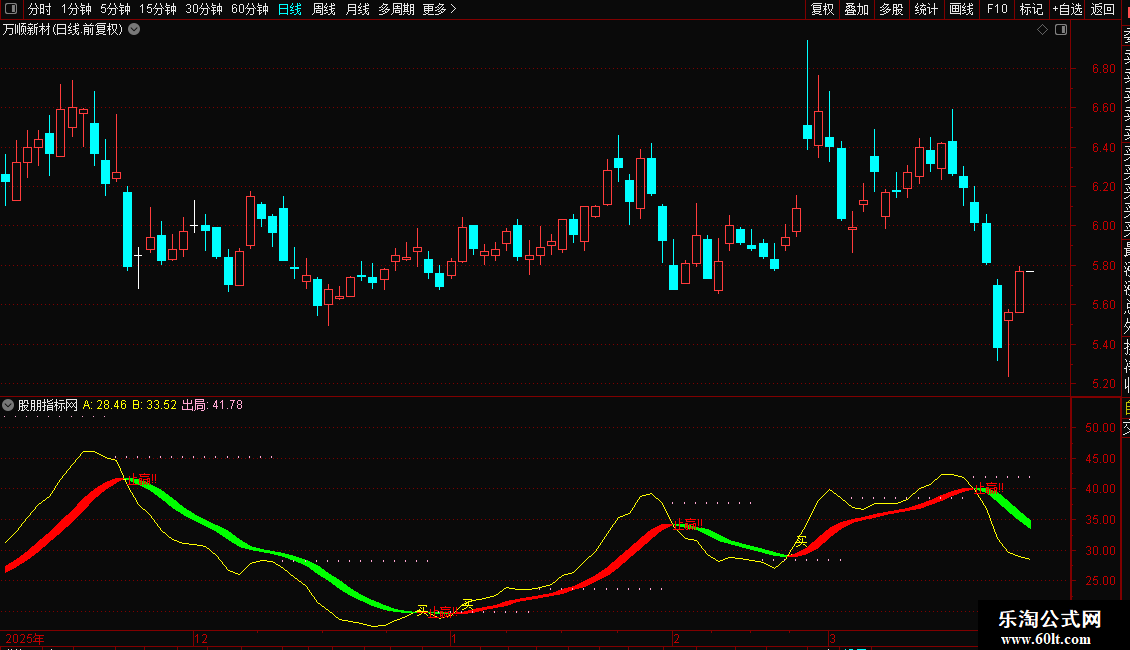Click the 返回 back button
The height and width of the screenshot is (650, 1130).
(1103, 9)
